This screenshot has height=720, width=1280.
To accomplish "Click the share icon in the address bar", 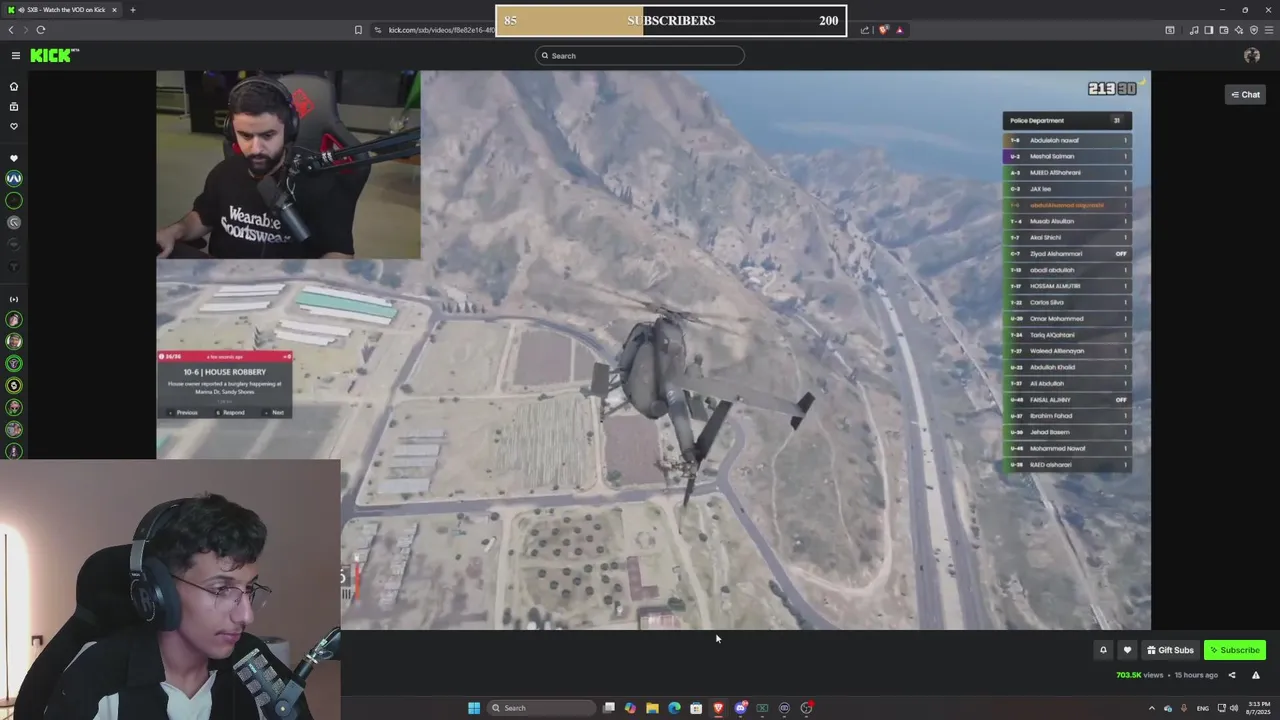I will point(864,30).
